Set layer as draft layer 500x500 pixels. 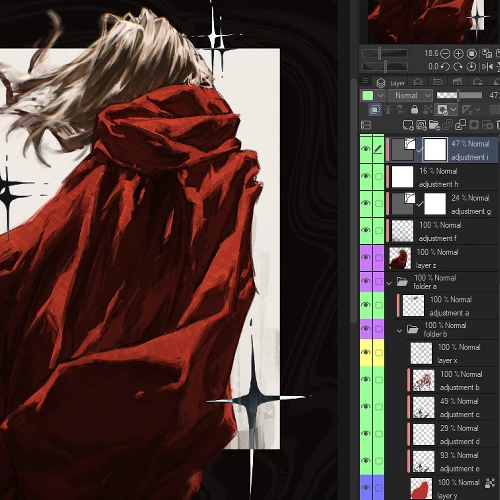coord(401,109)
